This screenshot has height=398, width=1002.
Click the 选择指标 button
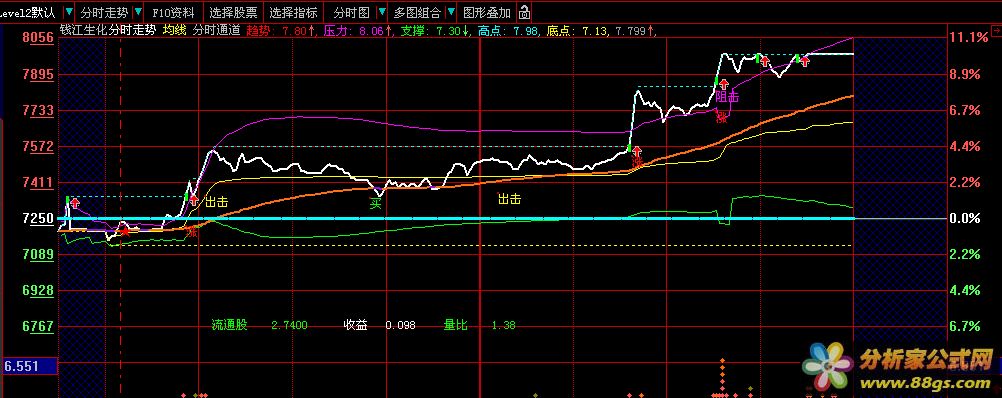(x=293, y=12)
